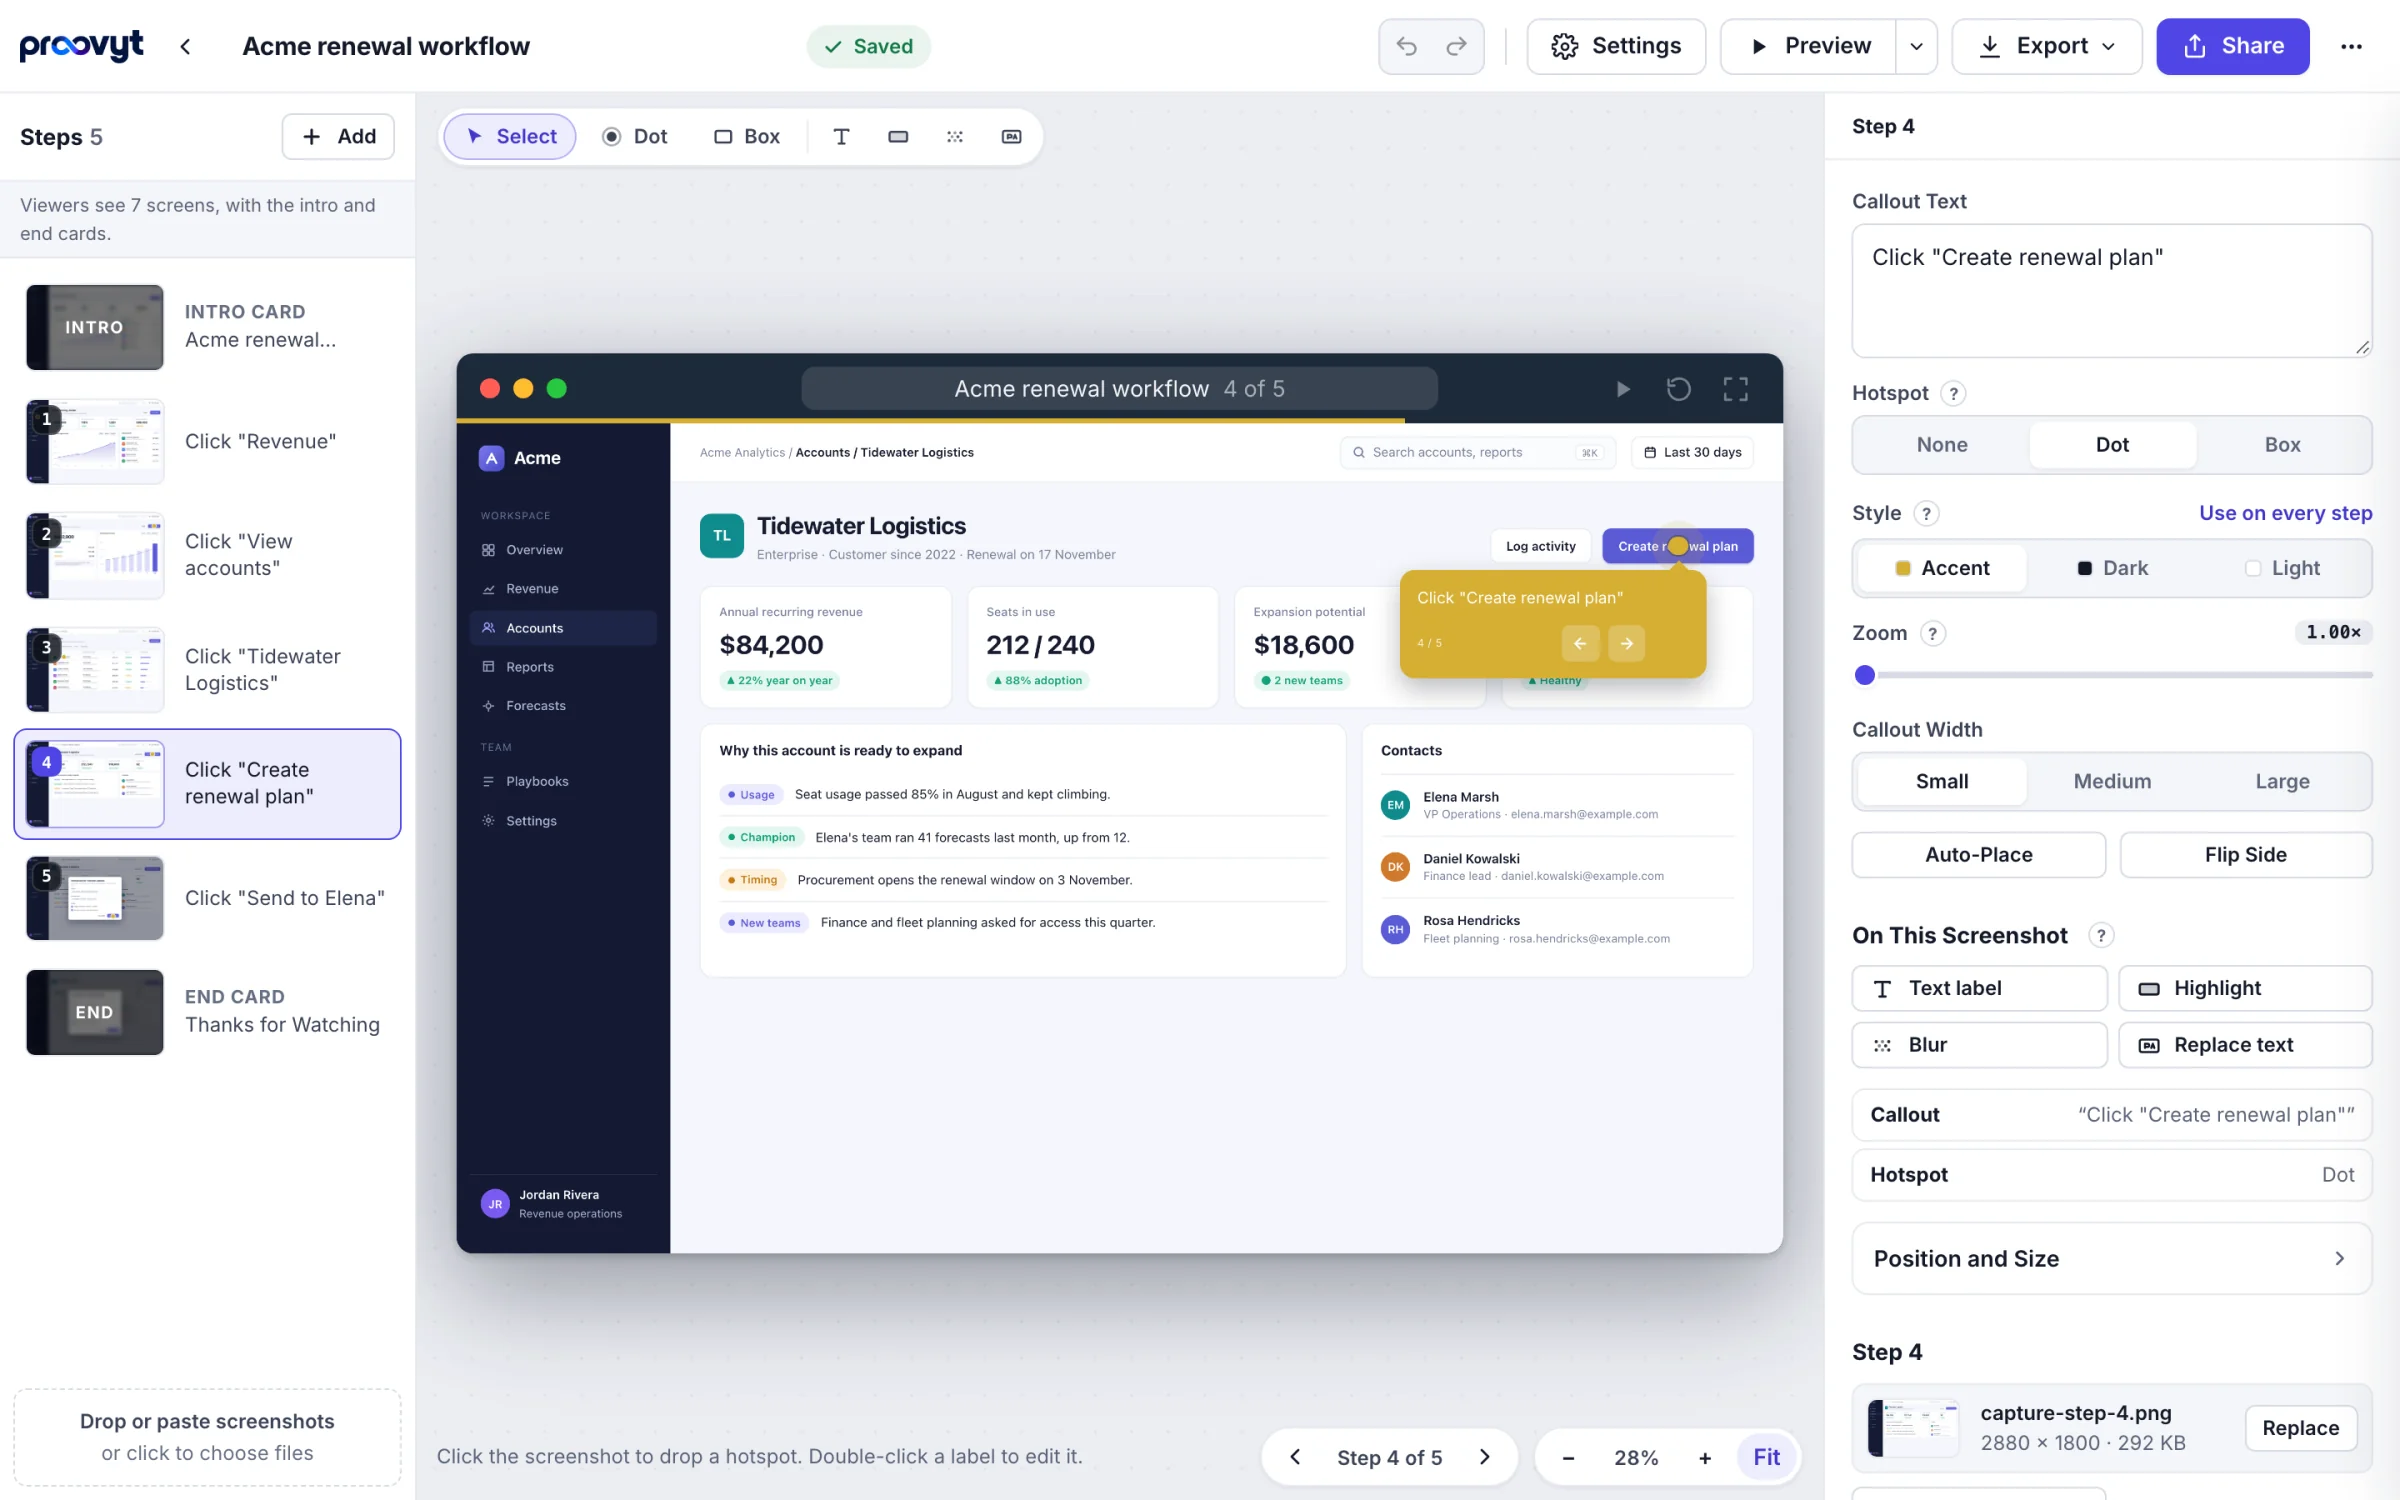Click "Use on every step" link
Image resolution: width=2400 pixels, height=1500 pixels.
coord(2285,513)
